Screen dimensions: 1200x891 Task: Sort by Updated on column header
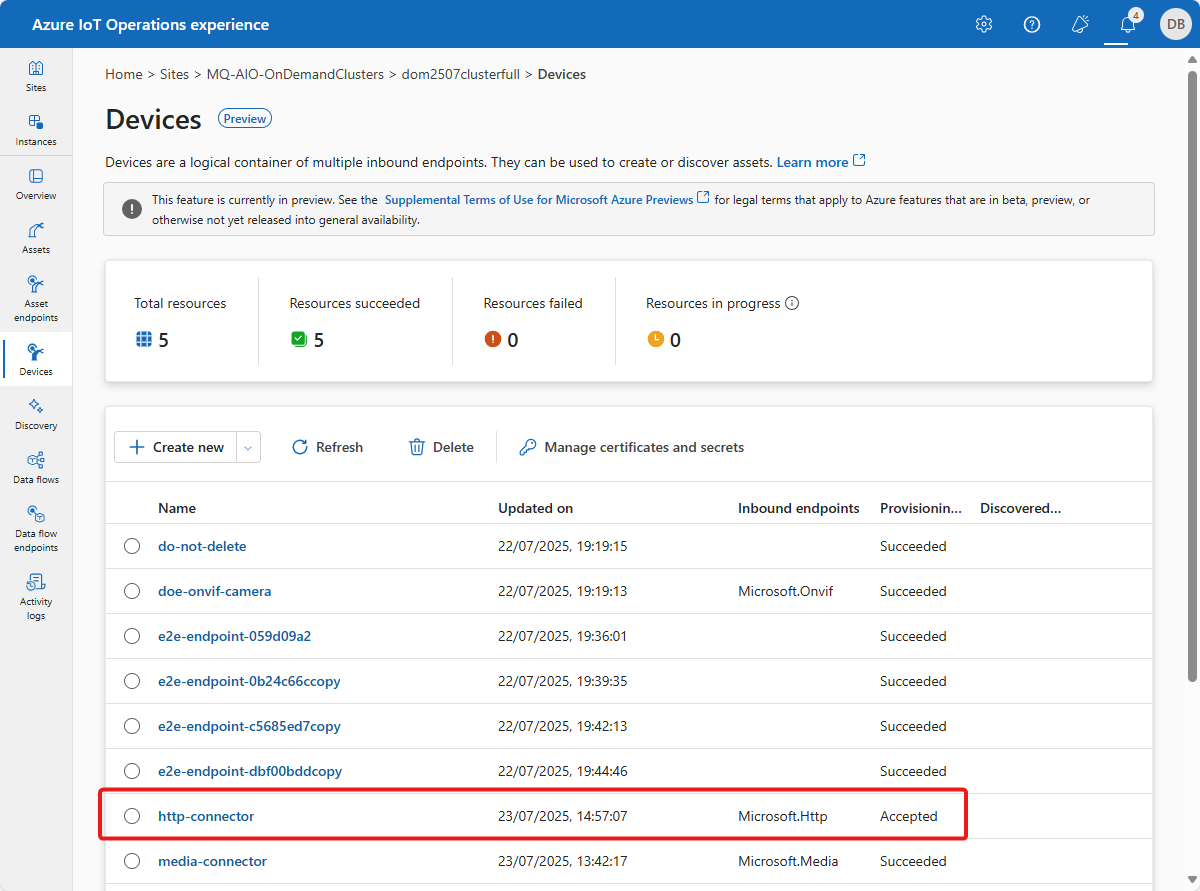(536, 508)
